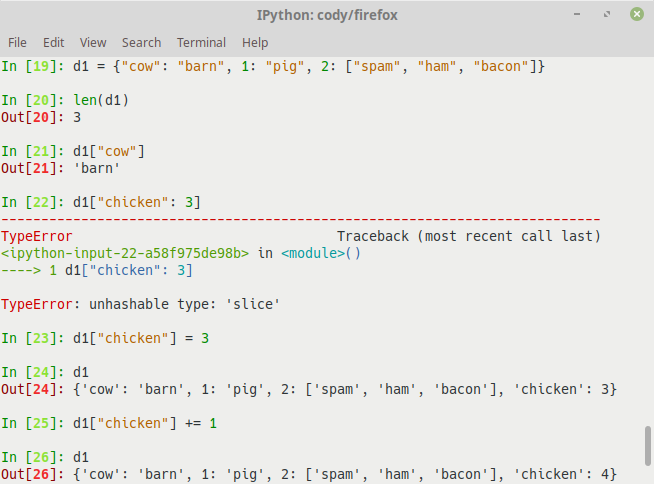This screenshot has height=484, width=654.
Task: Click 'Traceback (most recent call last)' text
Action: [x=469, y=236]
